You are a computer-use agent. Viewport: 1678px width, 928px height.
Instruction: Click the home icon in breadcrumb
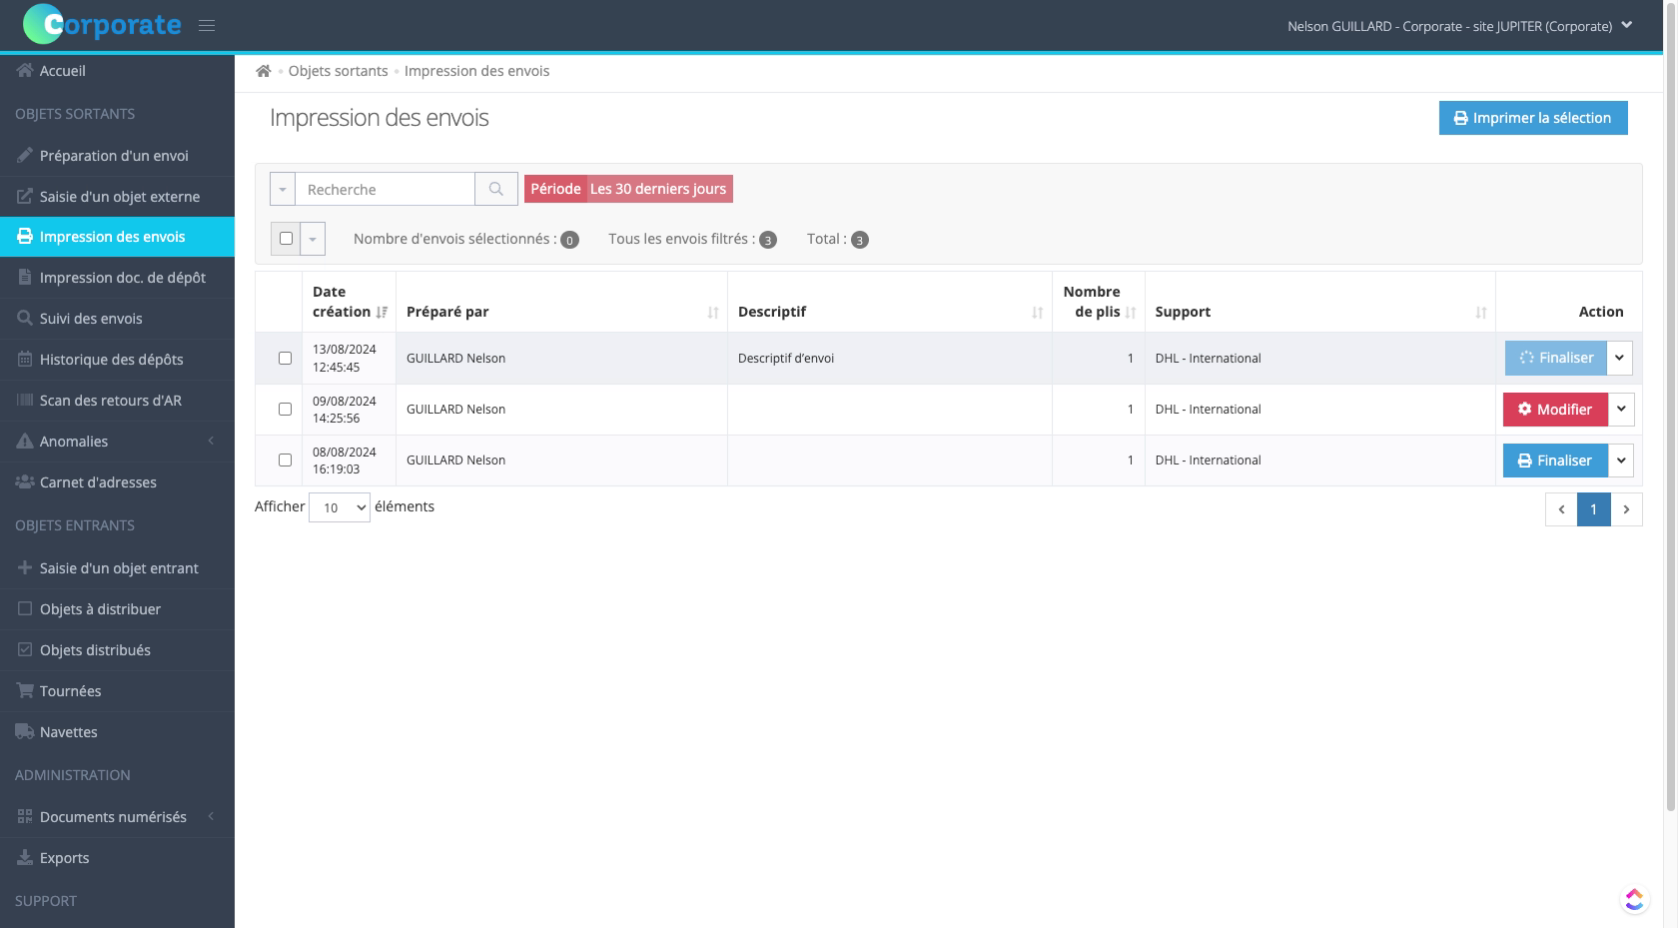263,71
